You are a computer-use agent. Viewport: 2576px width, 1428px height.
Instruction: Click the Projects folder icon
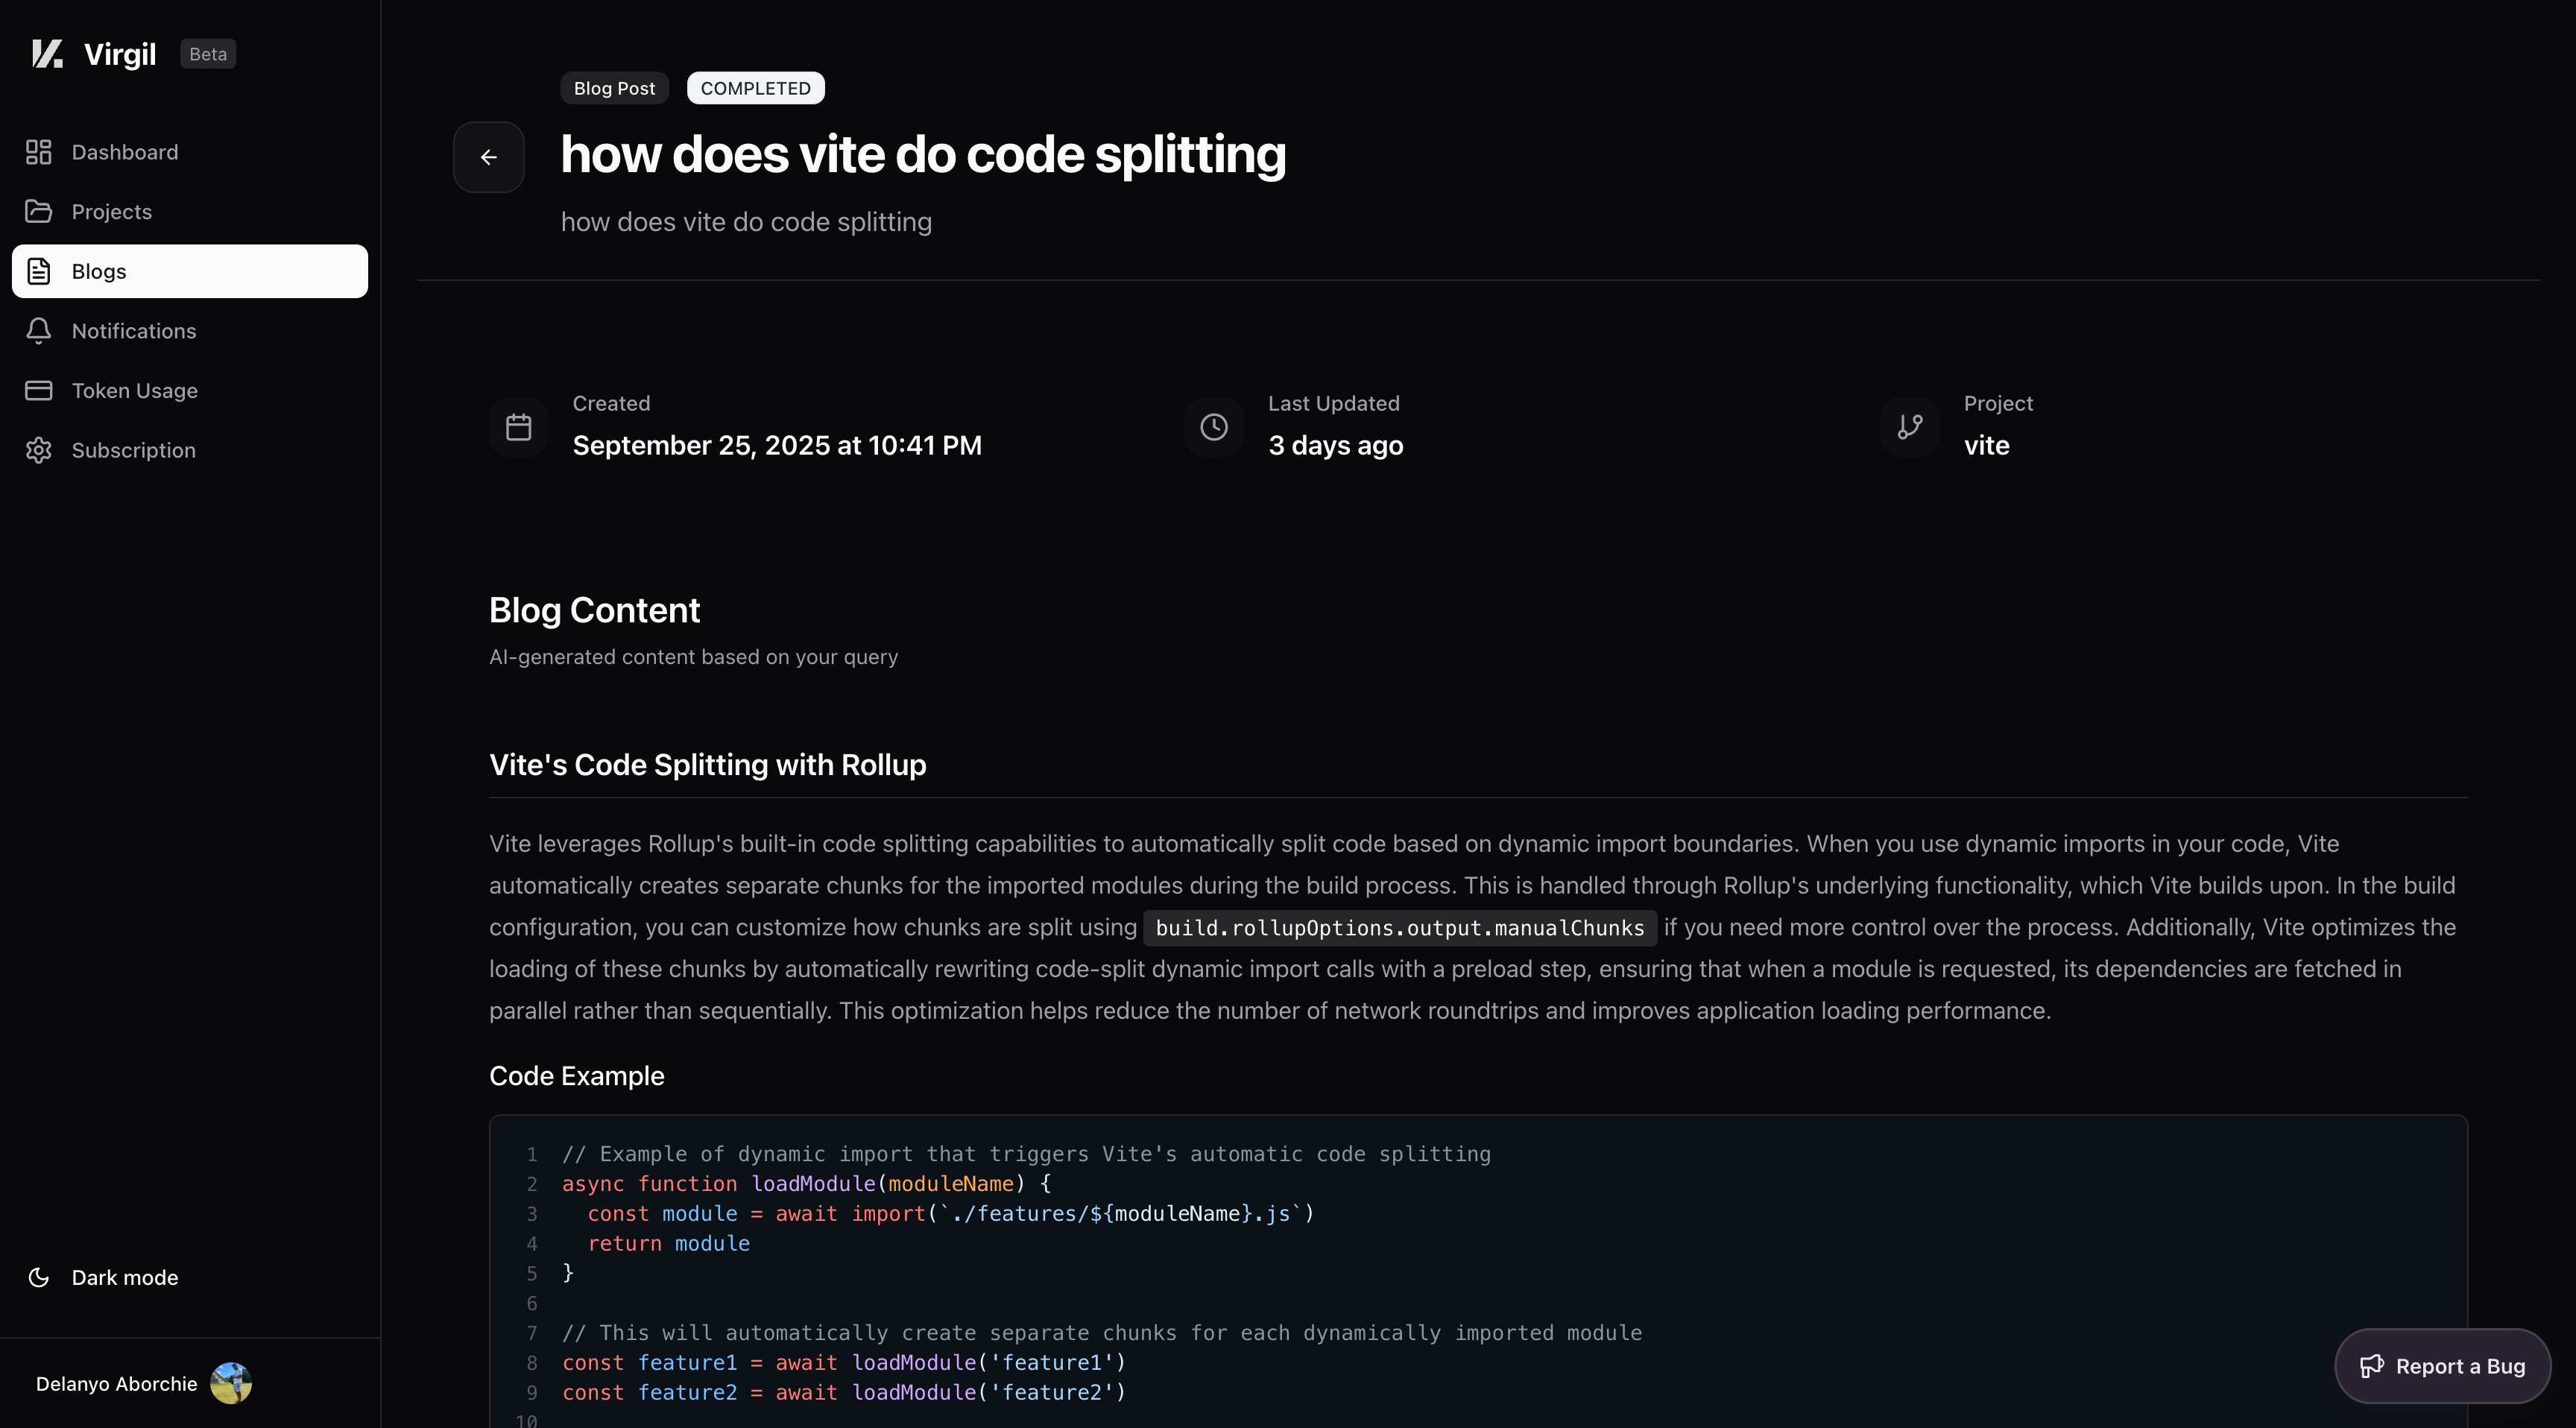[x=39, y=211]
